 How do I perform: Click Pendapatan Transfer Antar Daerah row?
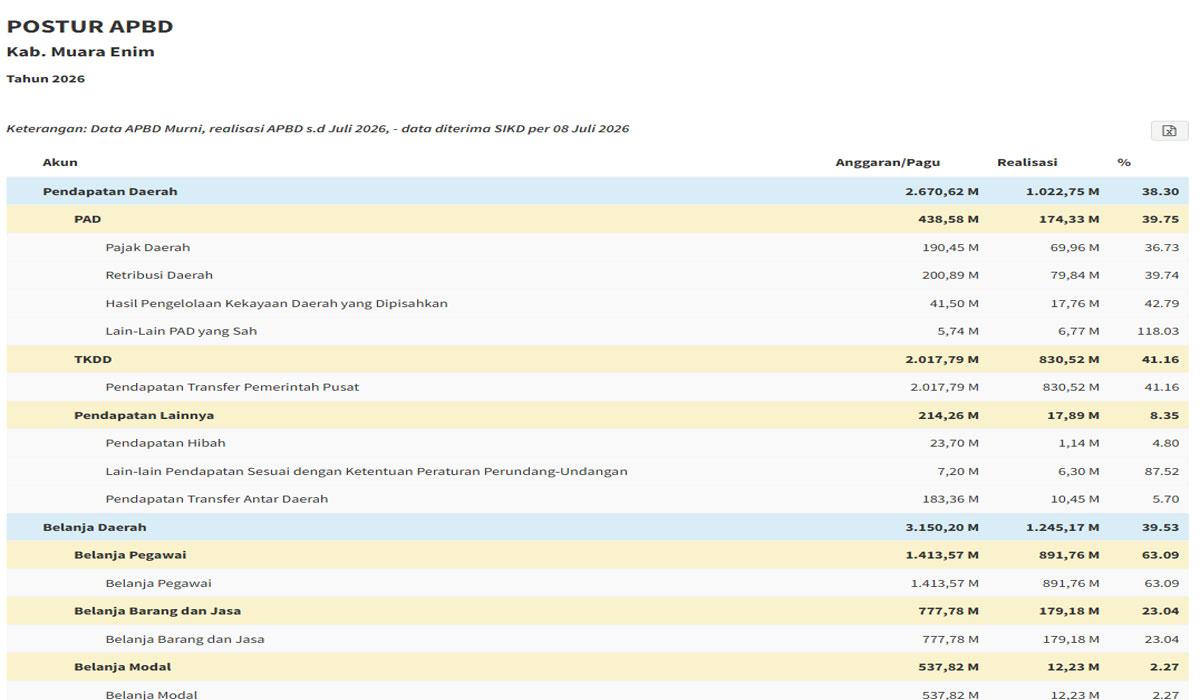(598, 500)
